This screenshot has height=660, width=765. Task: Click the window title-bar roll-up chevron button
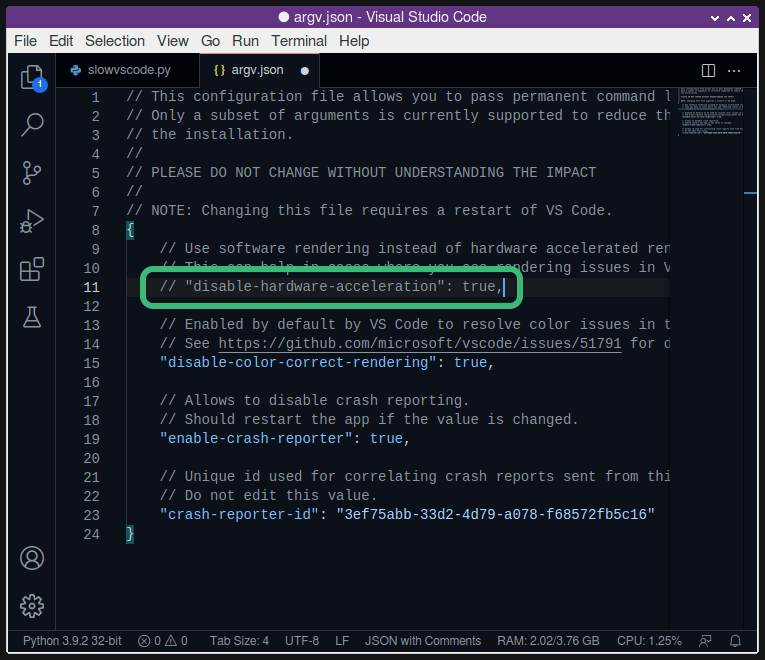pos(731,18)
